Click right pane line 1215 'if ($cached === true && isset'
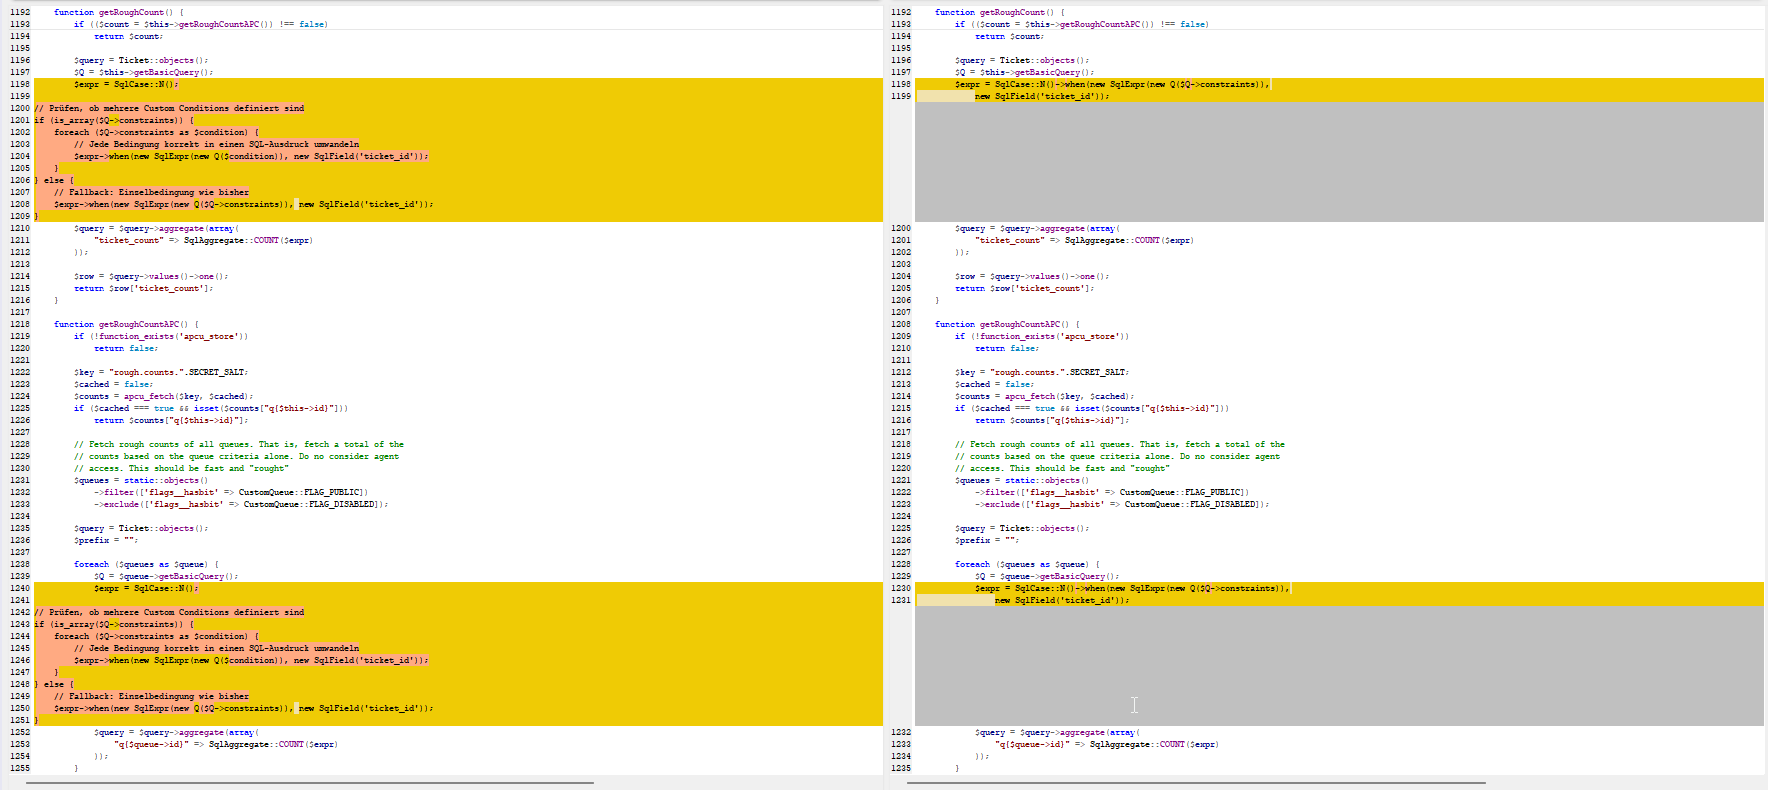Viewport: 1768px width, 790px height. pos(1092,408)
